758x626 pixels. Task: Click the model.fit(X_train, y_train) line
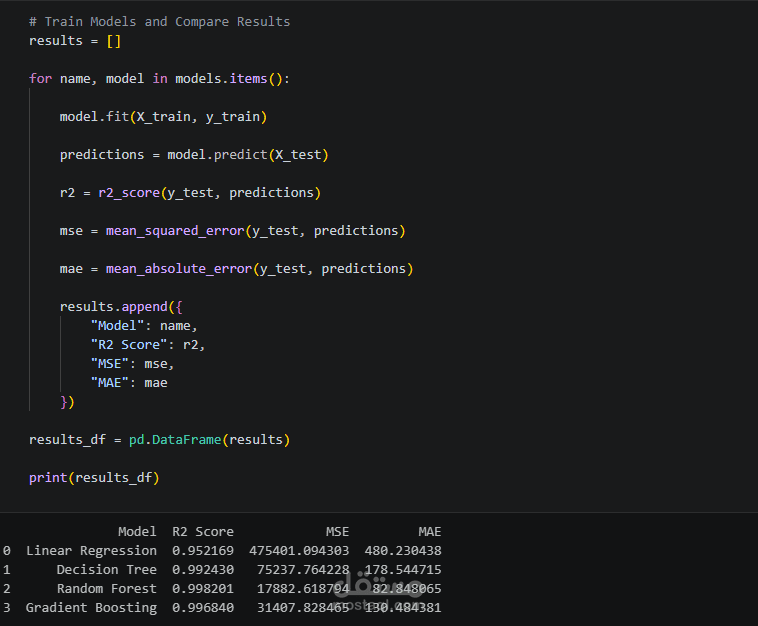coord(163,116)
